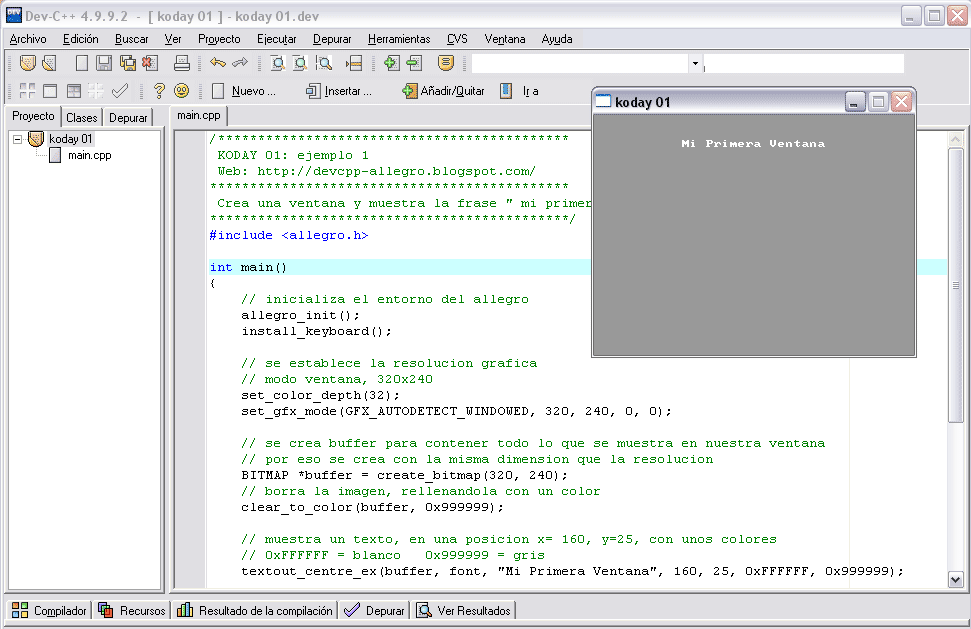
Task: Click the Insertar ... button
Action: [x=339, y=91]
